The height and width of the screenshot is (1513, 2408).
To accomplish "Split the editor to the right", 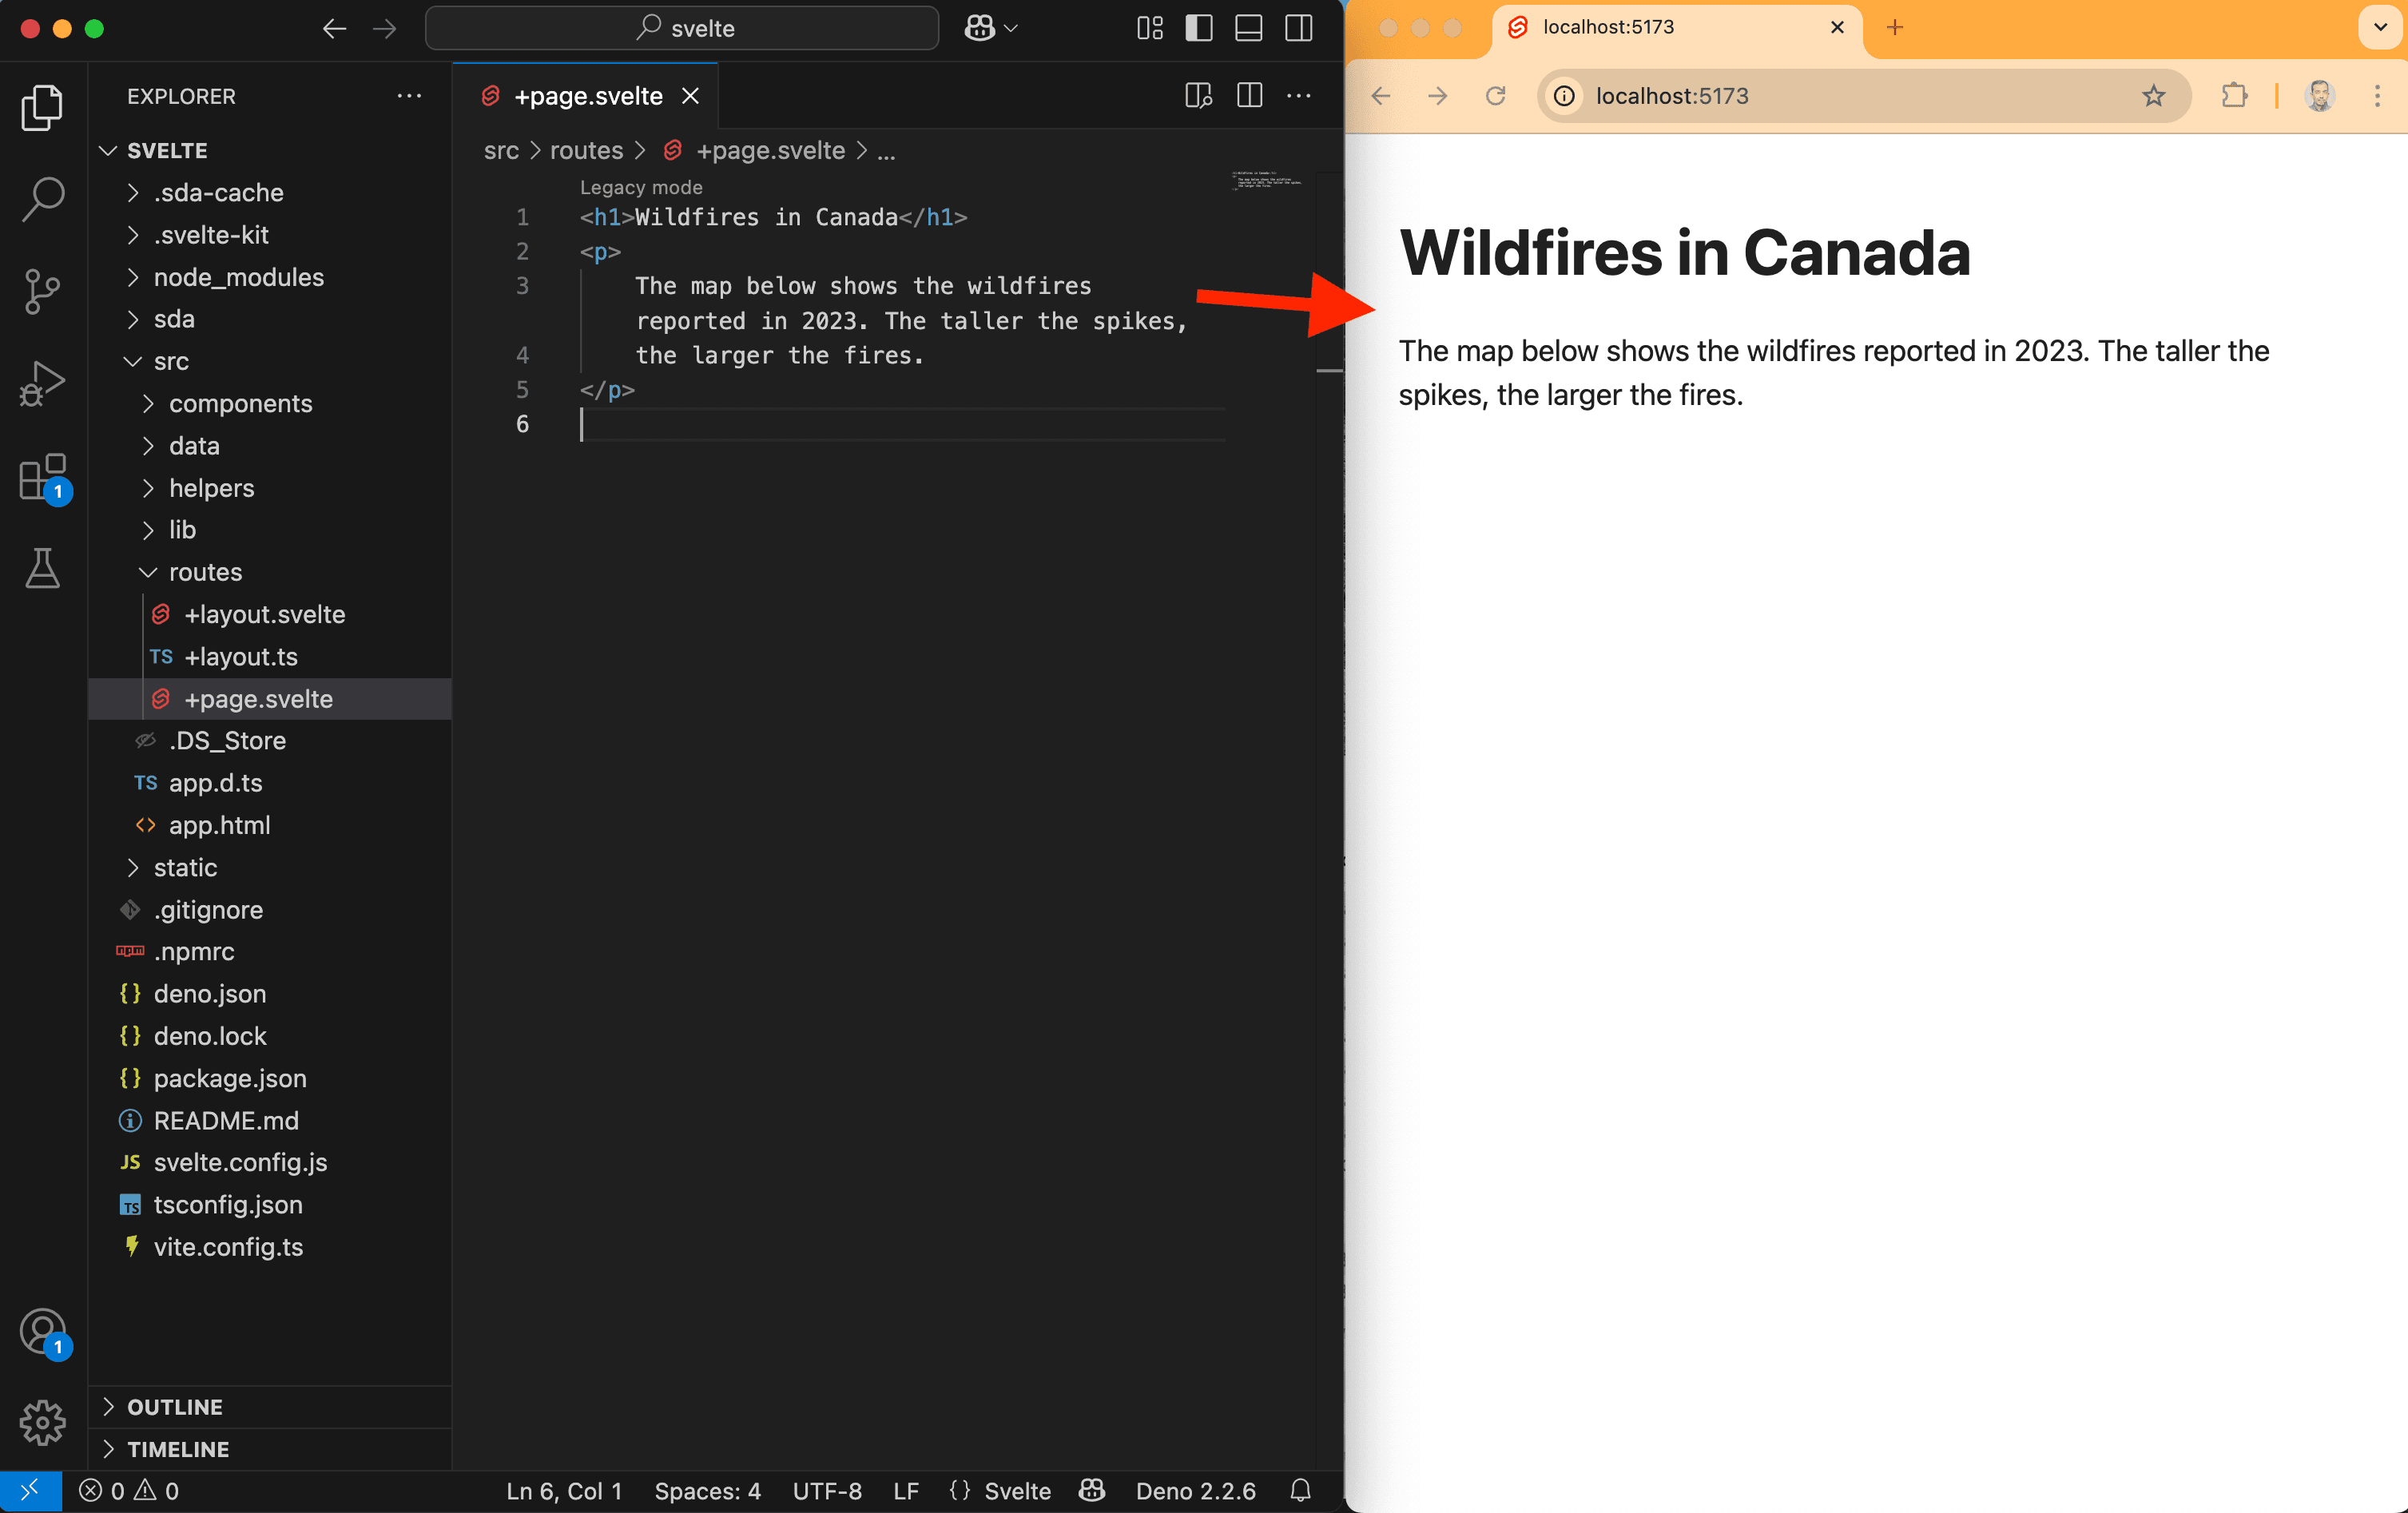I will [1249, 96].
